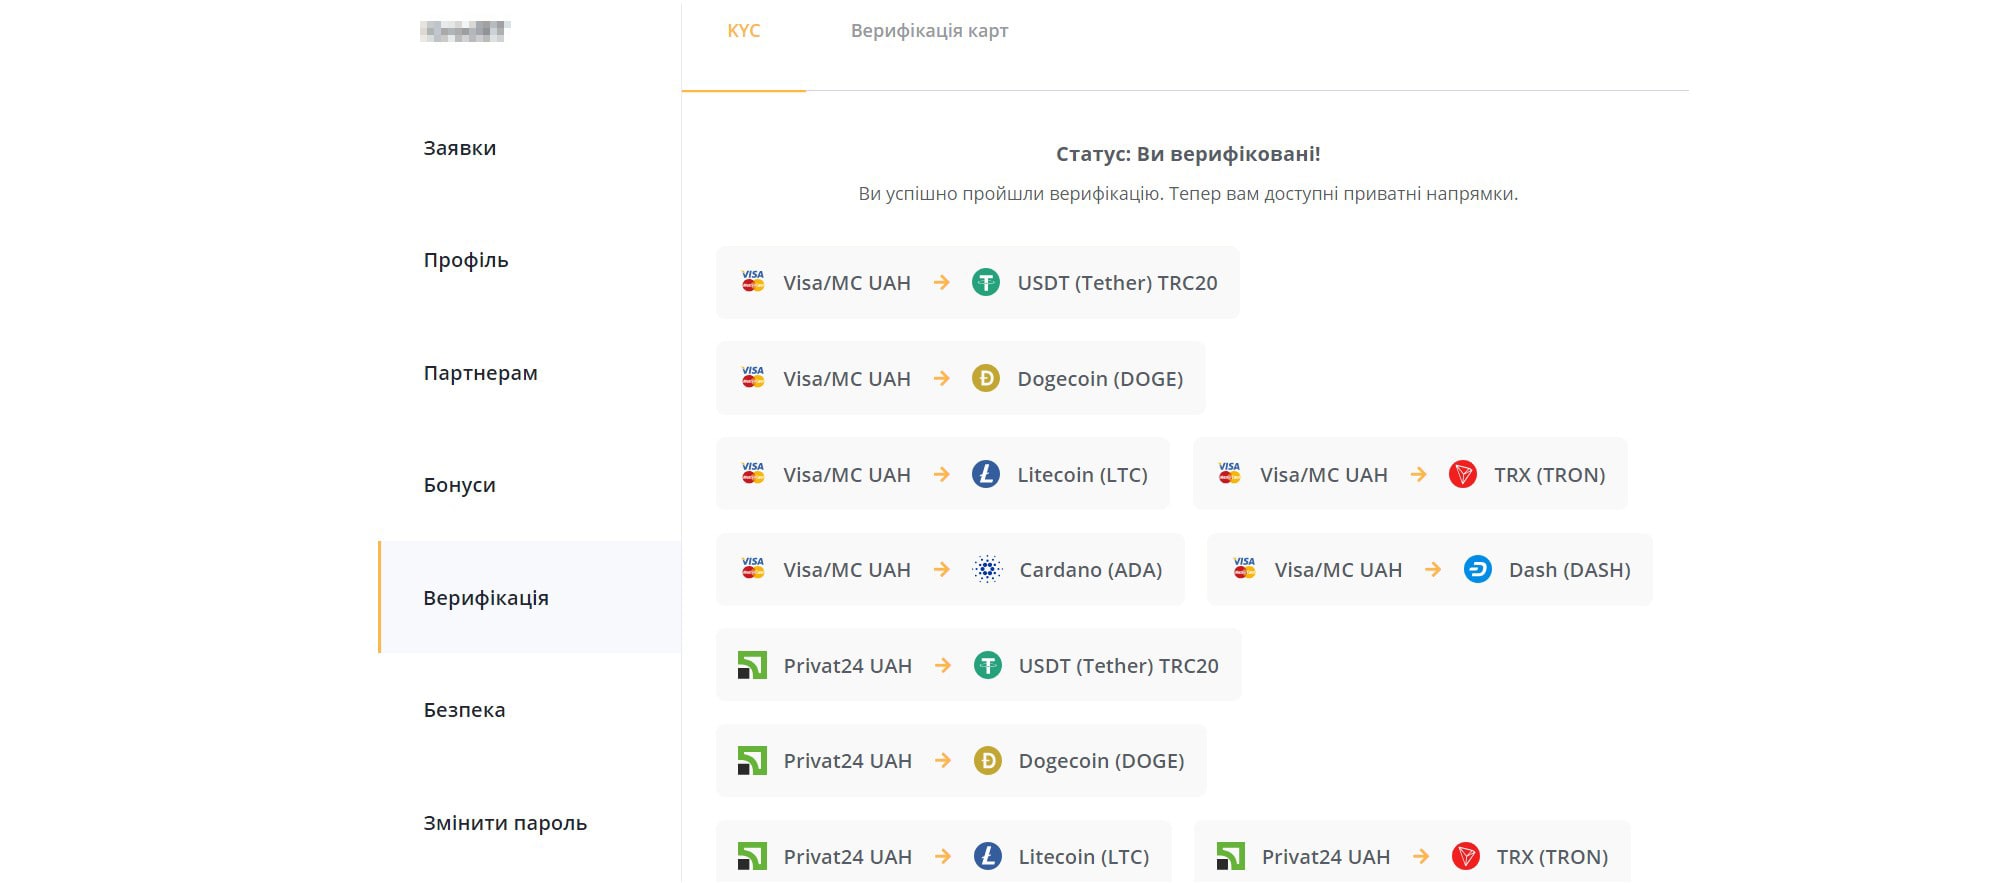The width and height of the screenshot is (2000, 883).
Task: Click the blurred site logo
Action: tap(465, 31)
